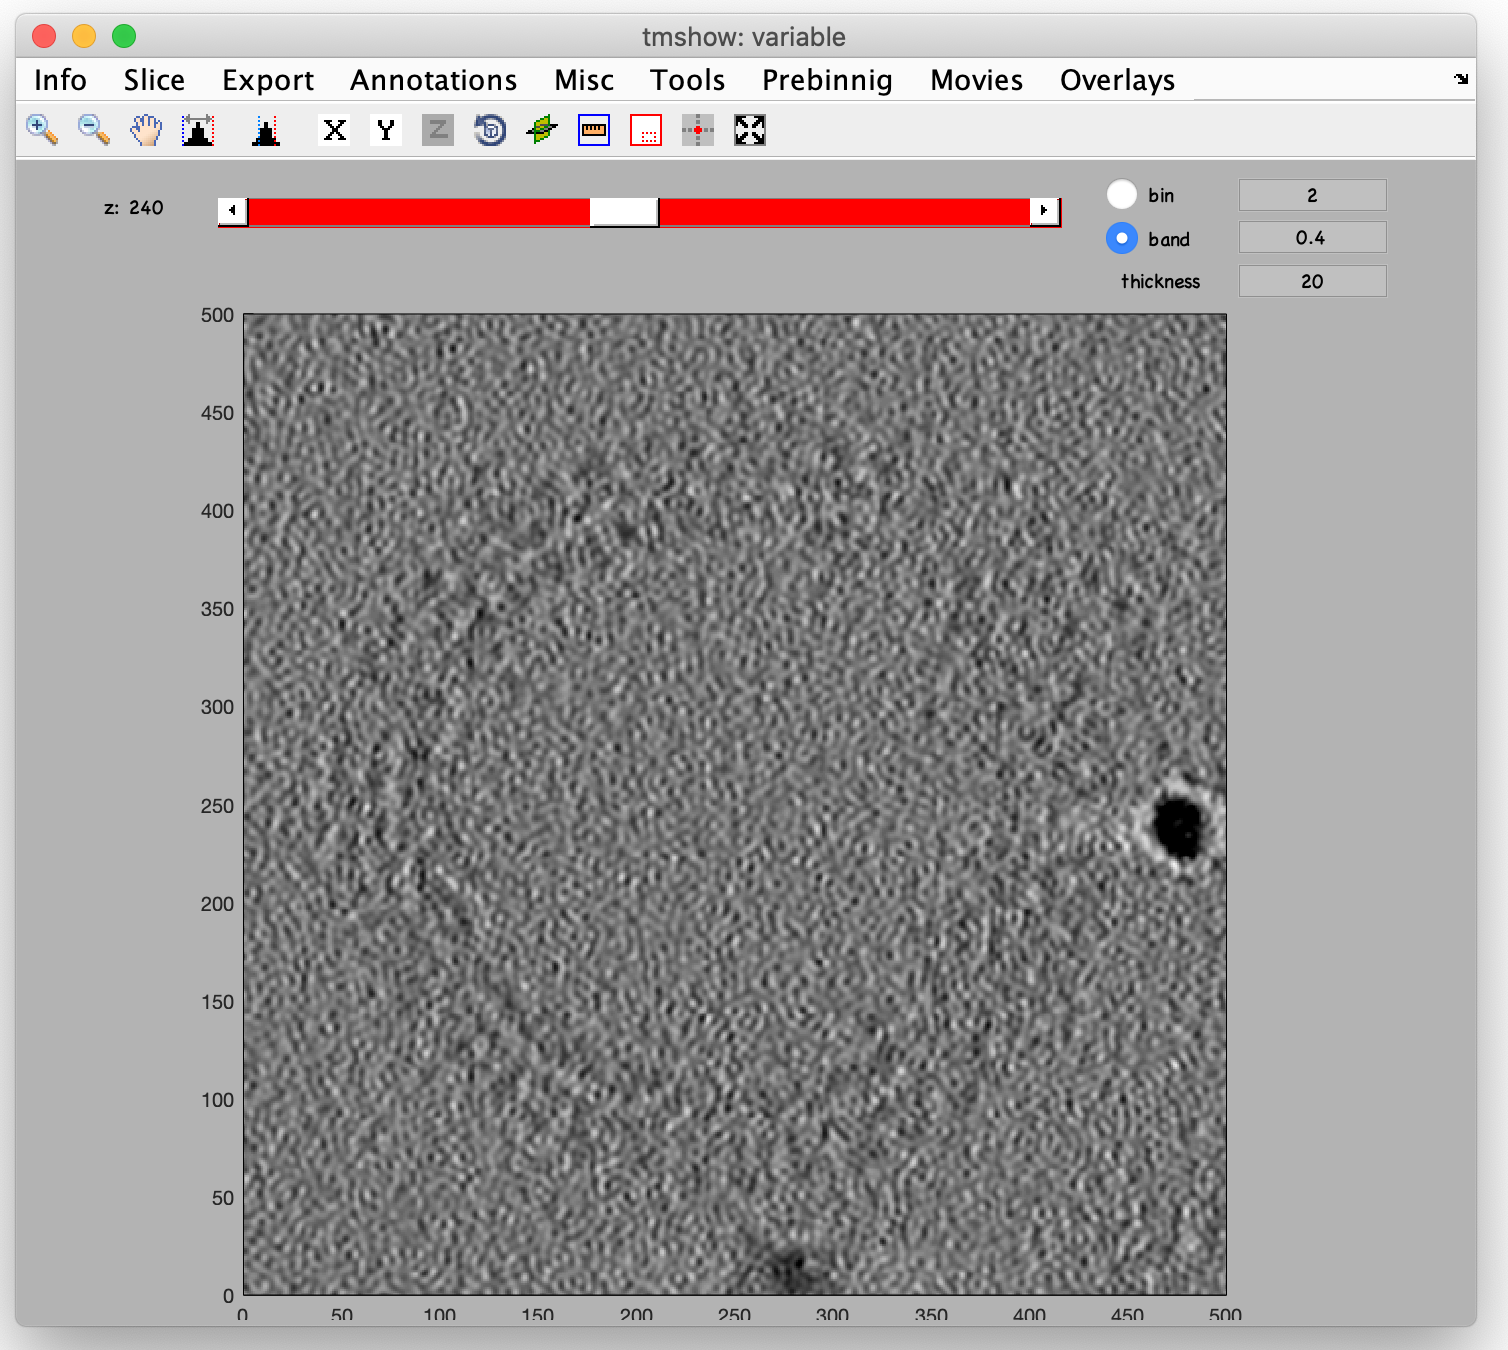Select the bin radio button

(1122, 194)
